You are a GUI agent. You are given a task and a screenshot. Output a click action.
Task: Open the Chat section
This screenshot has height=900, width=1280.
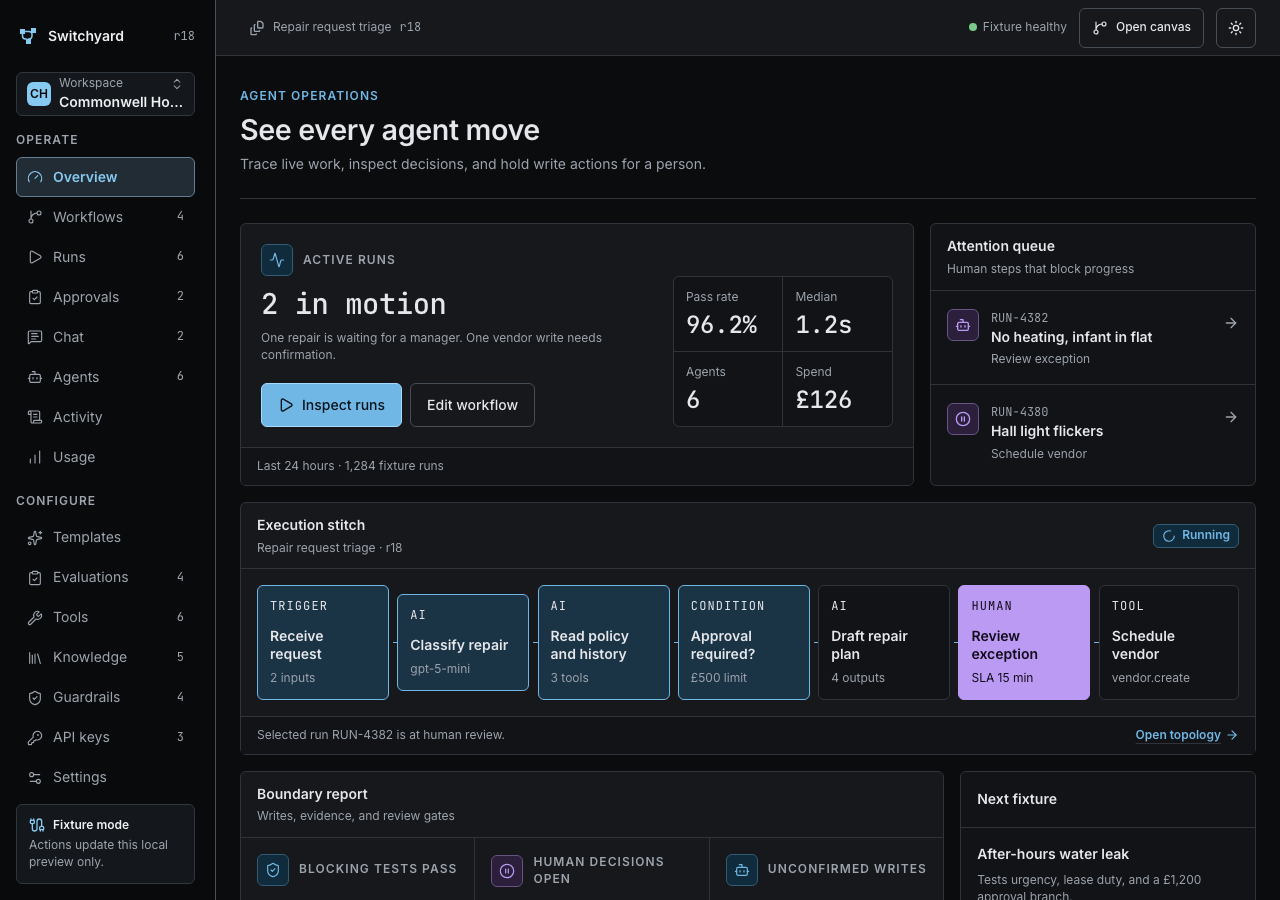coord(105,337)
